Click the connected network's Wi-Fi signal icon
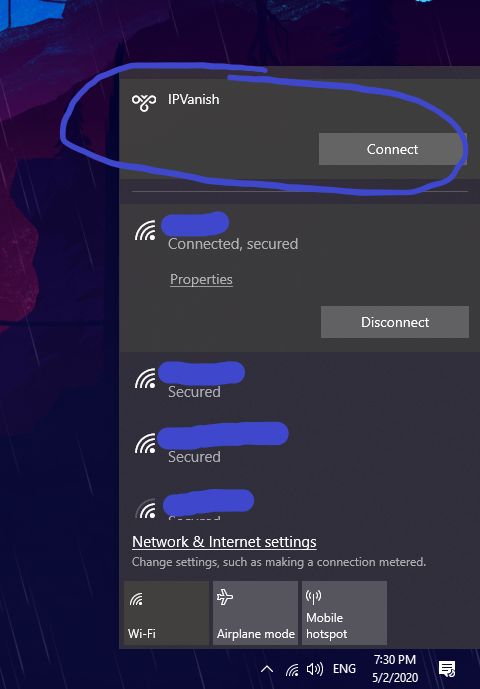 (145, 231)
